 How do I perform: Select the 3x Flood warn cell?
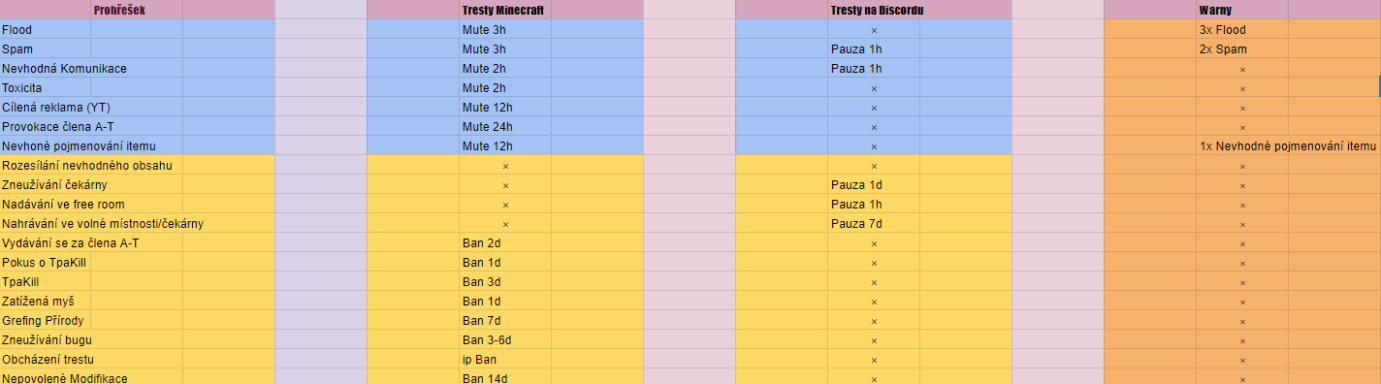(1242, 30)
